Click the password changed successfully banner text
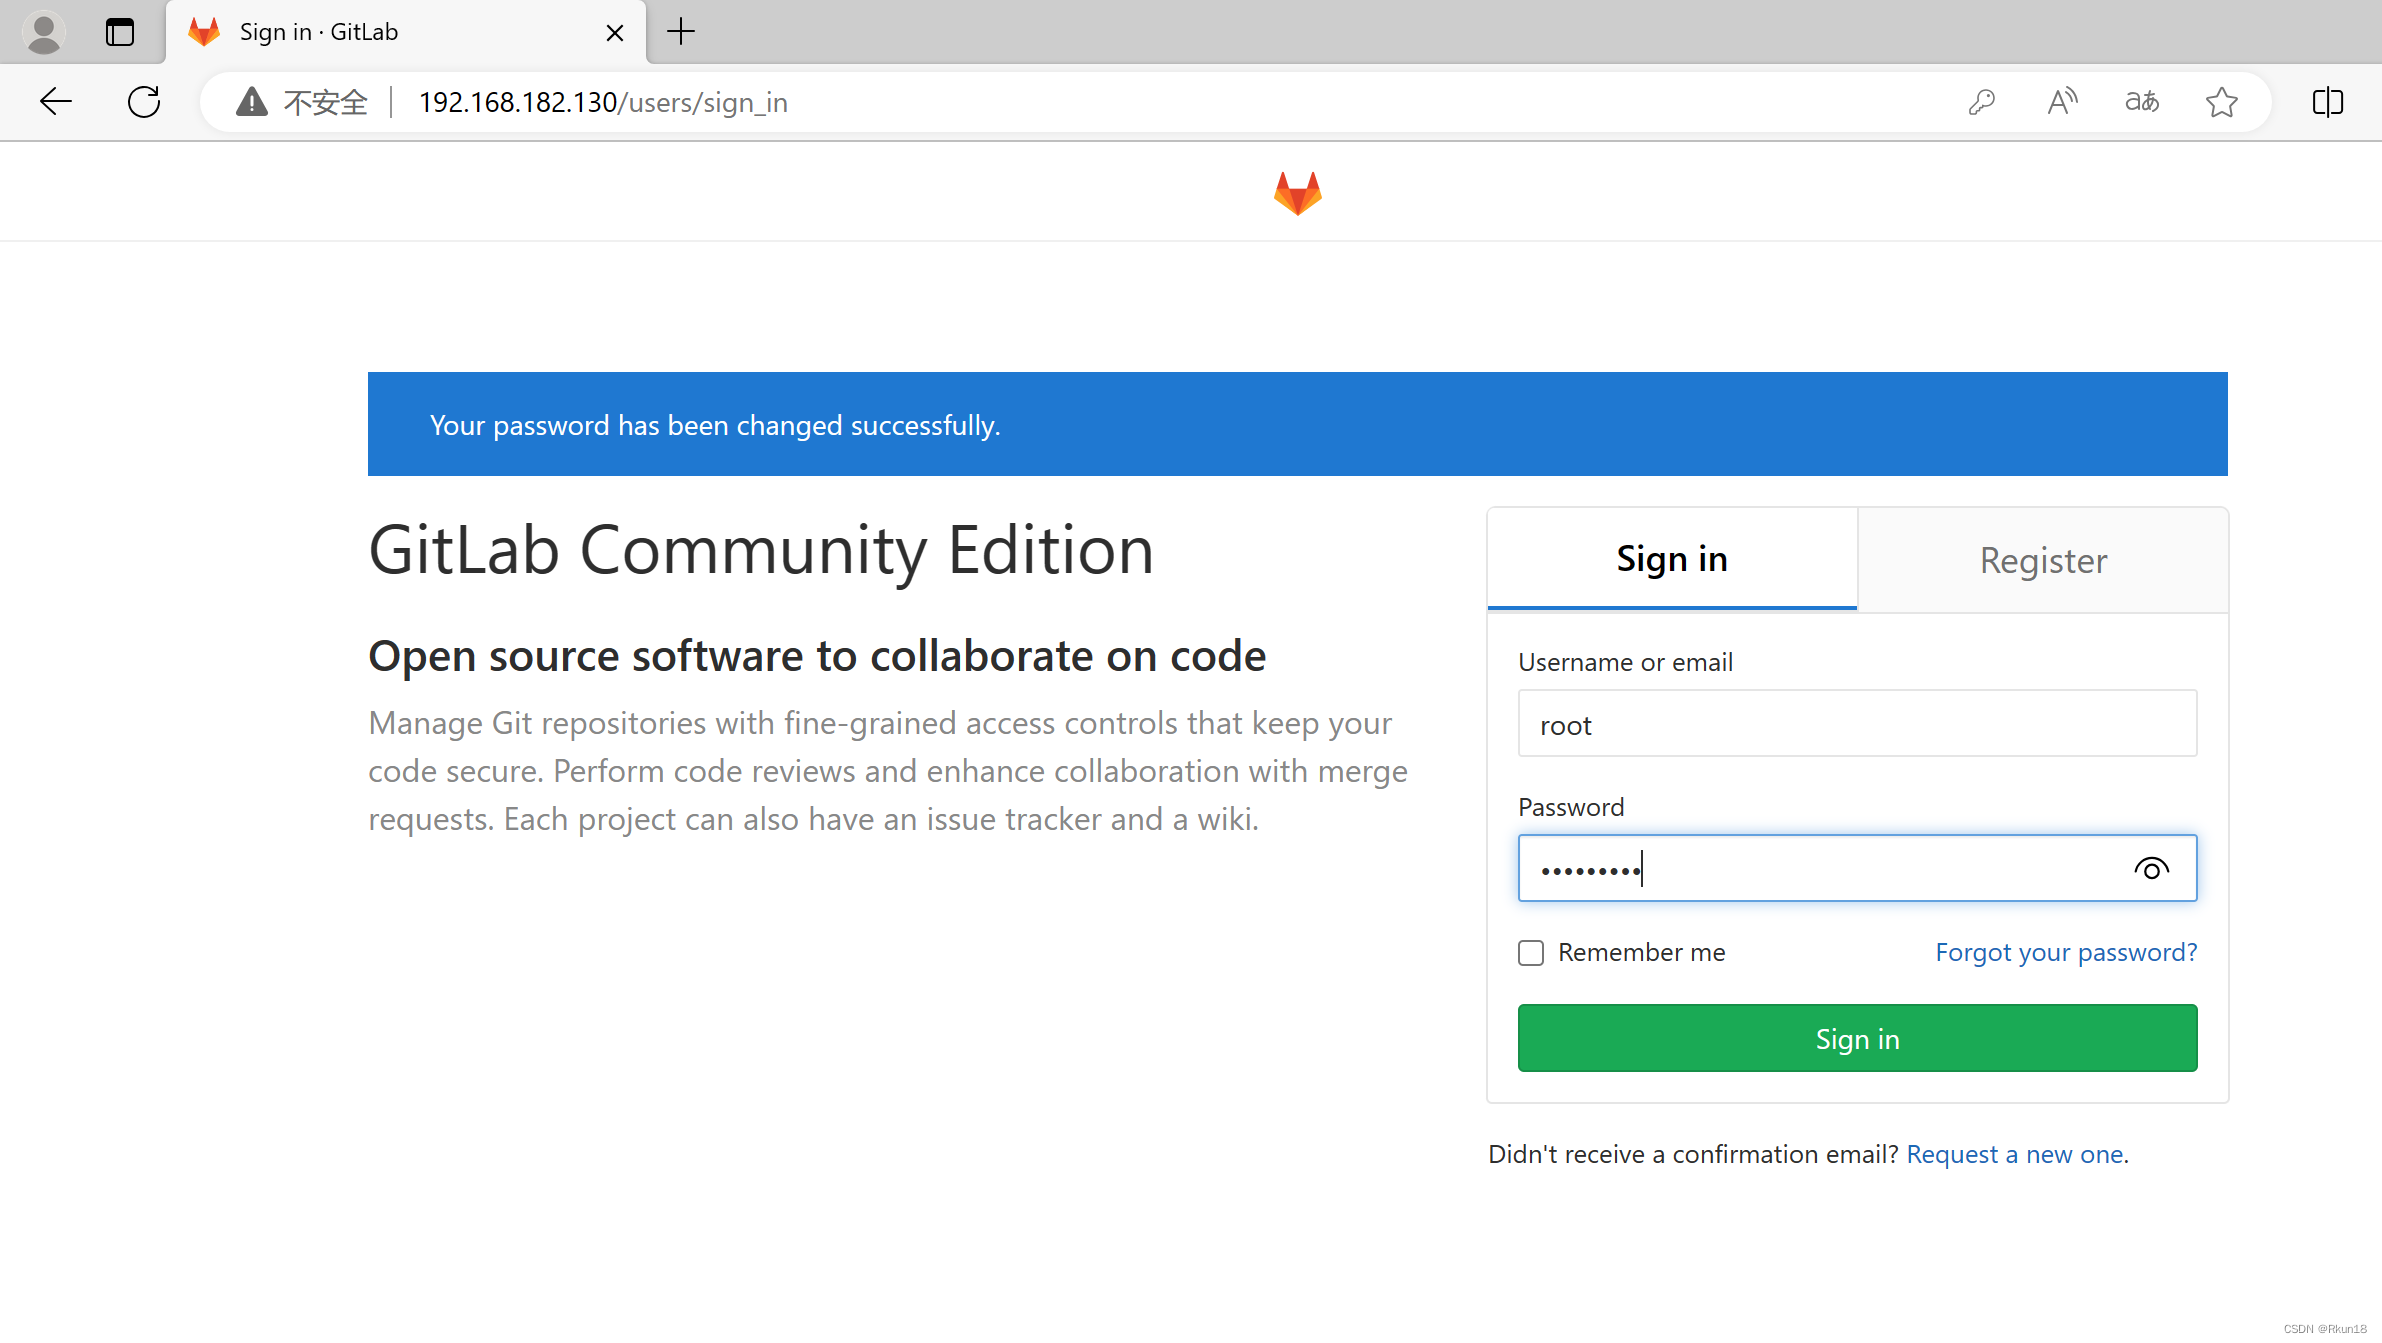2382x1343 pixels. 715,425
